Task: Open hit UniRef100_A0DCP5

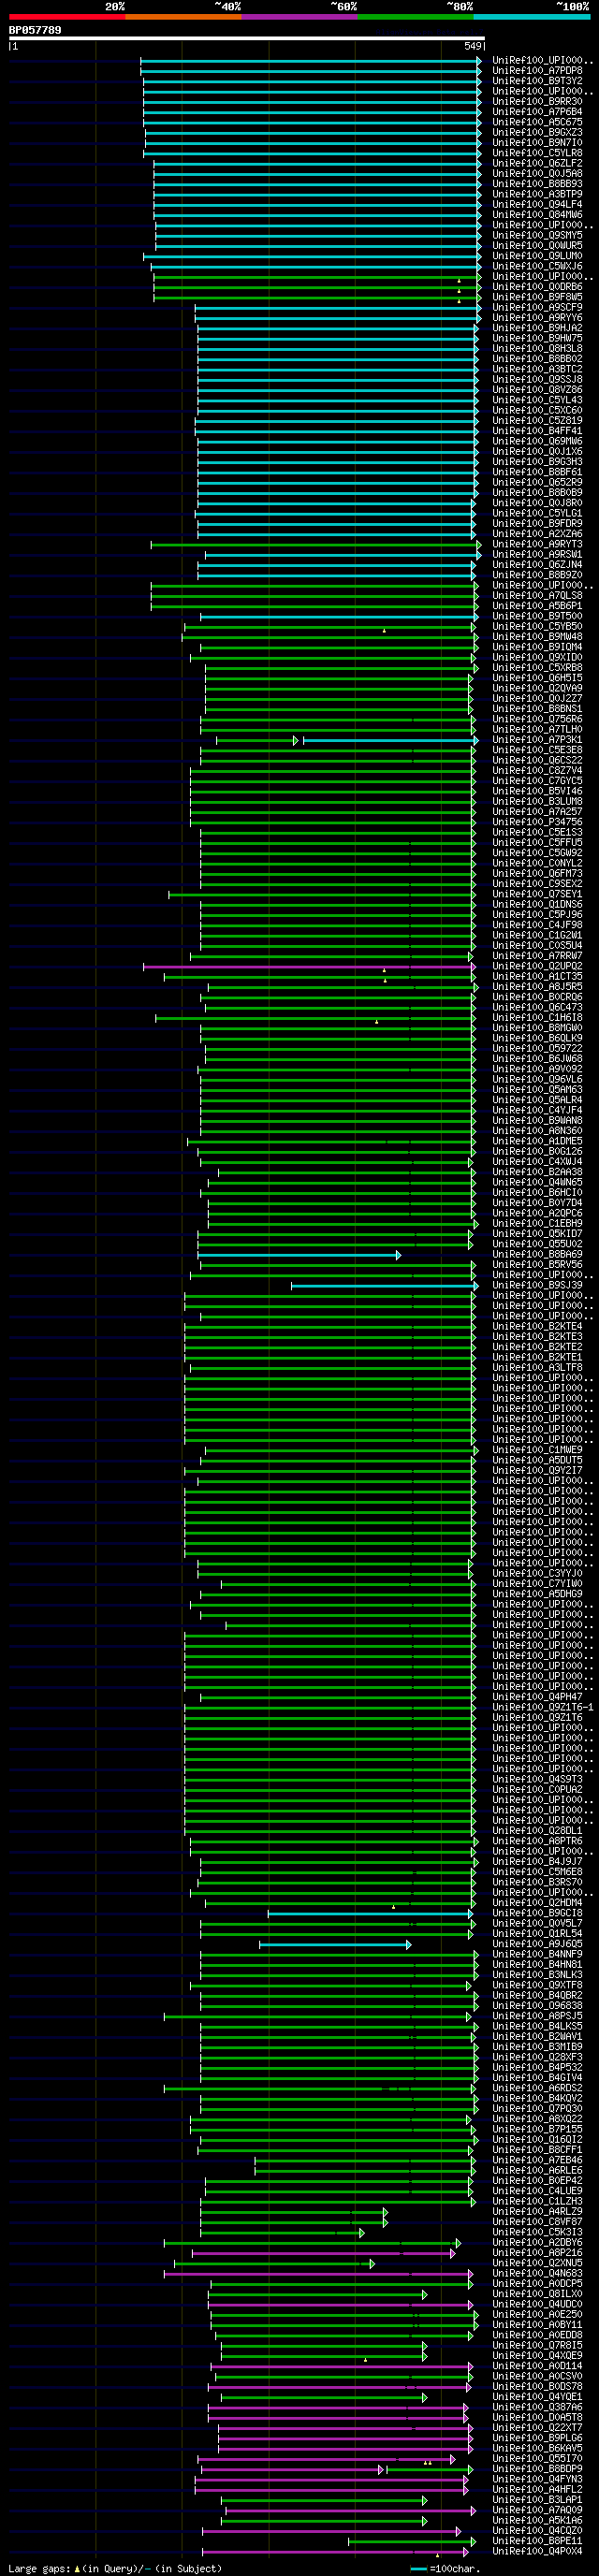Action: 537,2284
